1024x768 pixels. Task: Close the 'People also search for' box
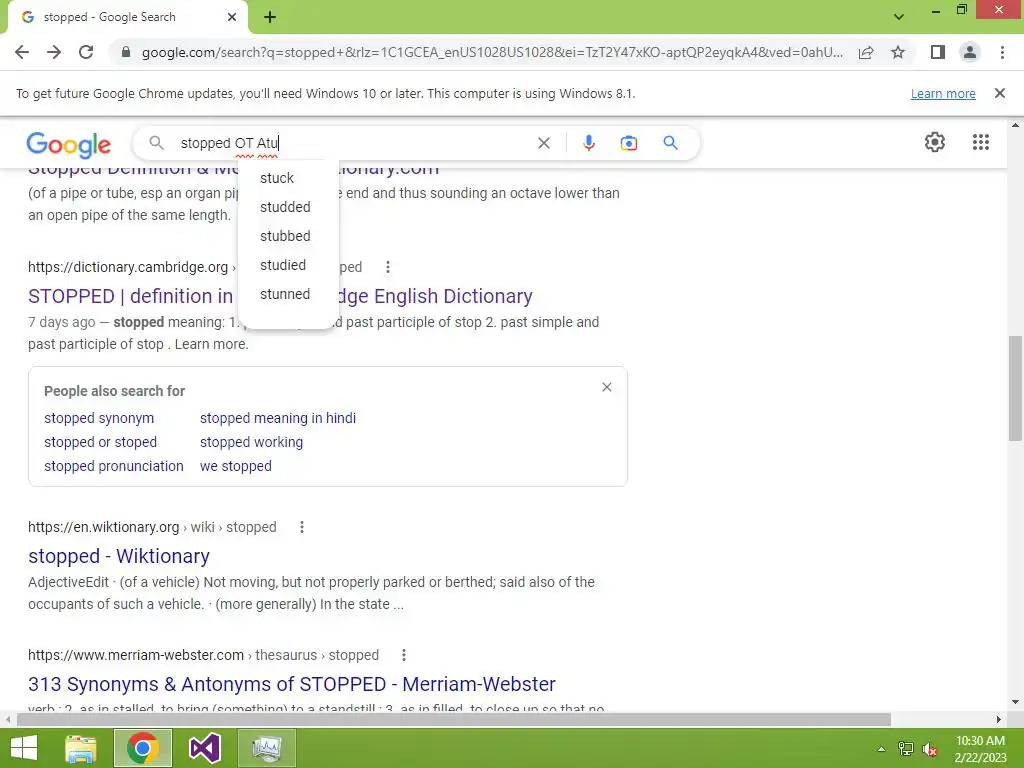pyautogui.click(x=607, y=387)
